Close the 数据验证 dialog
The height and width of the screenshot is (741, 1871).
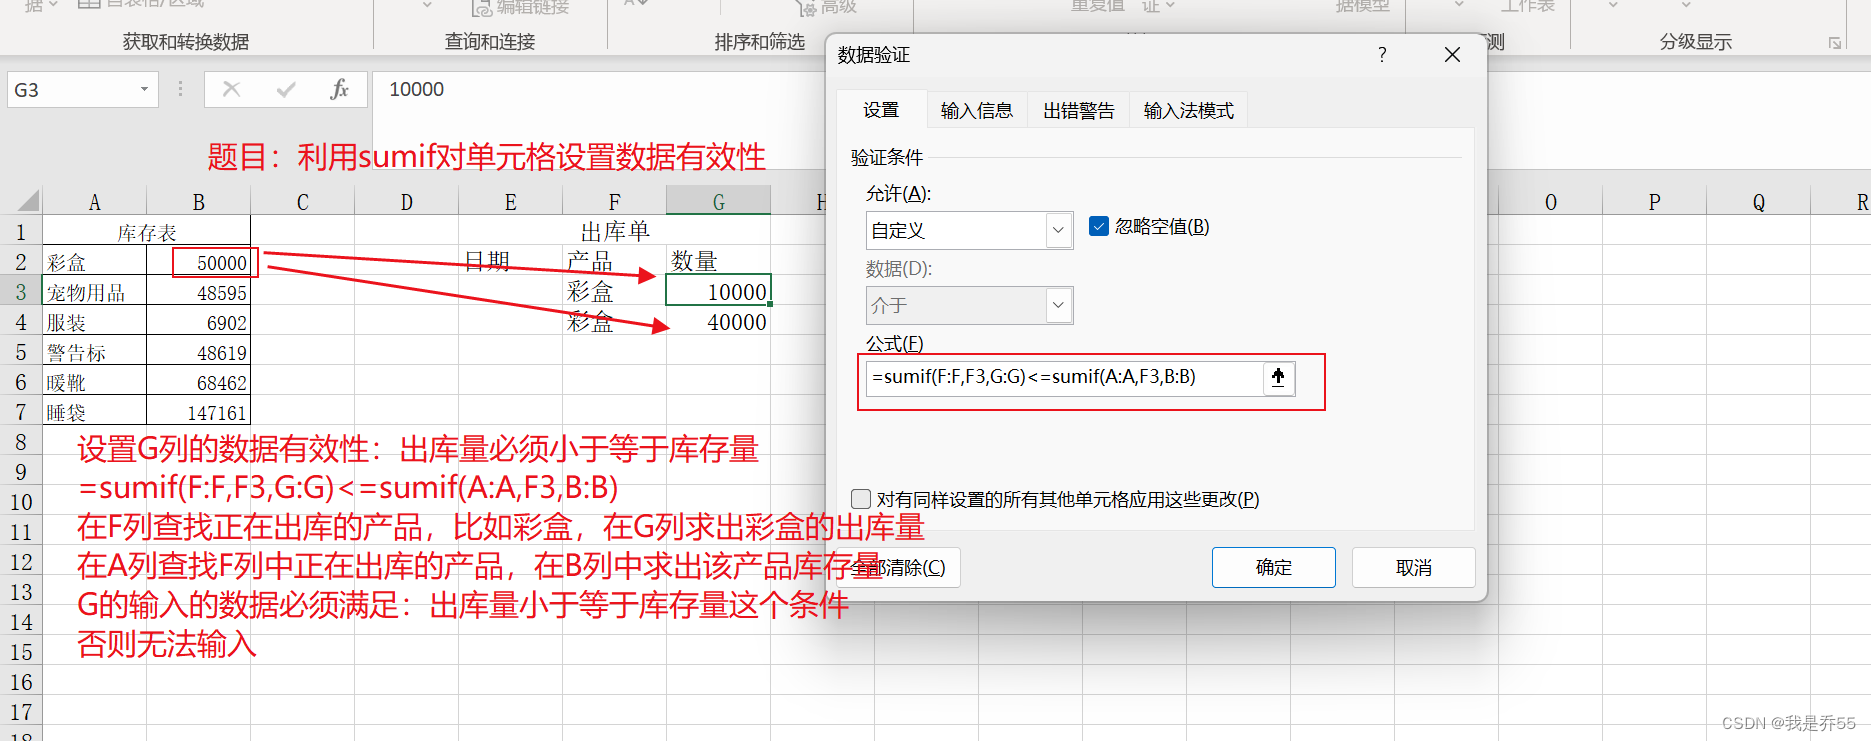1452,55
